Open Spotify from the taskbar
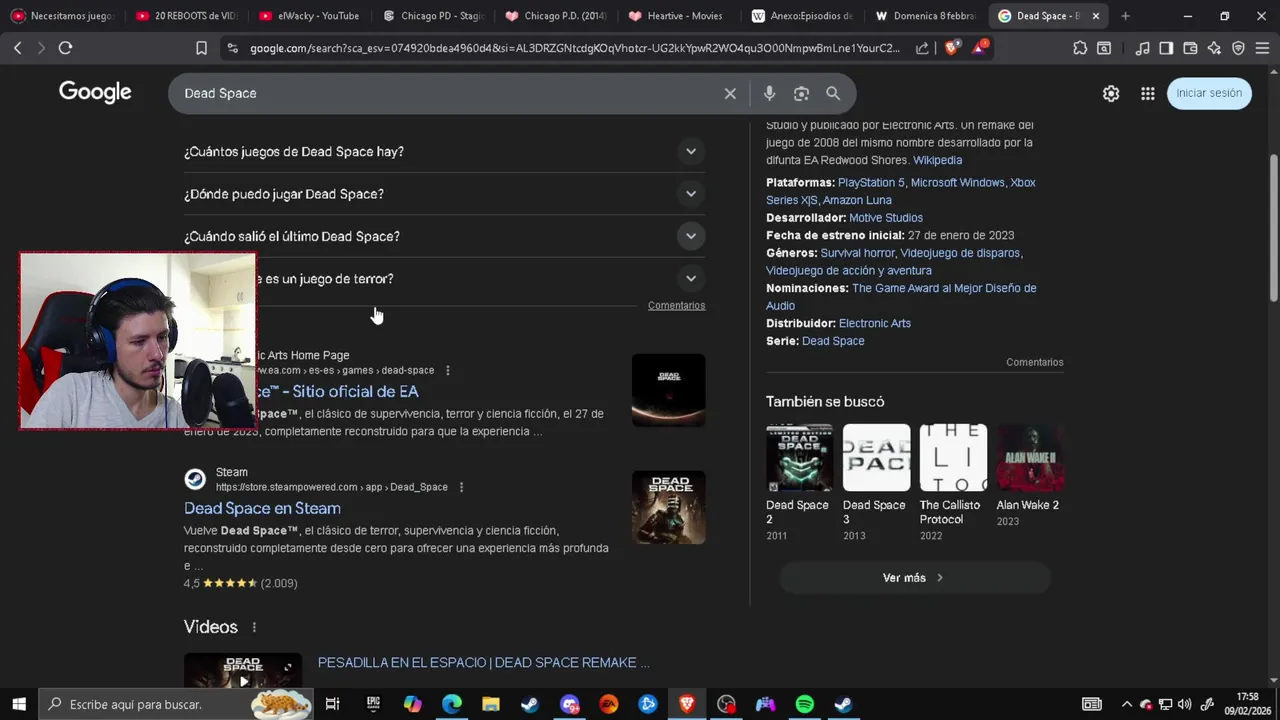 804,704
